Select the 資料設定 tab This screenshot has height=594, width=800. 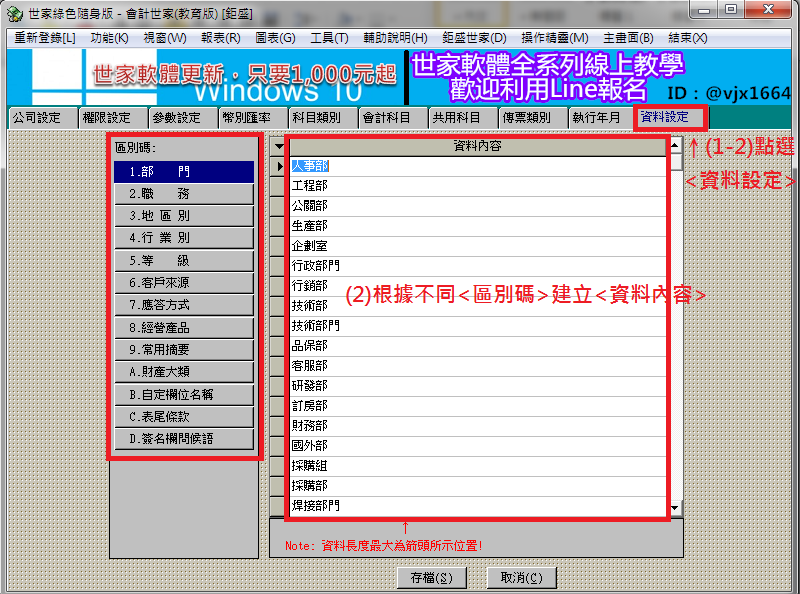[665, 118]
